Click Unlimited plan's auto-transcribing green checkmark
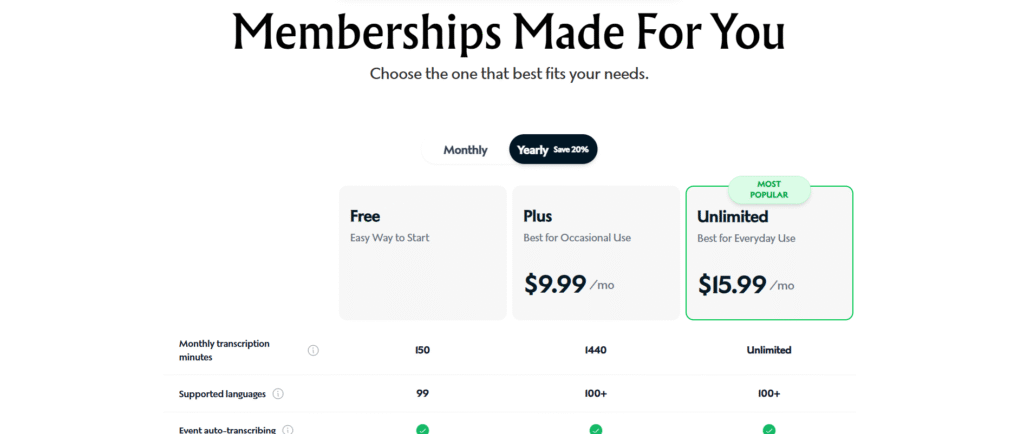1024x434 pixels. coord(769,429)
